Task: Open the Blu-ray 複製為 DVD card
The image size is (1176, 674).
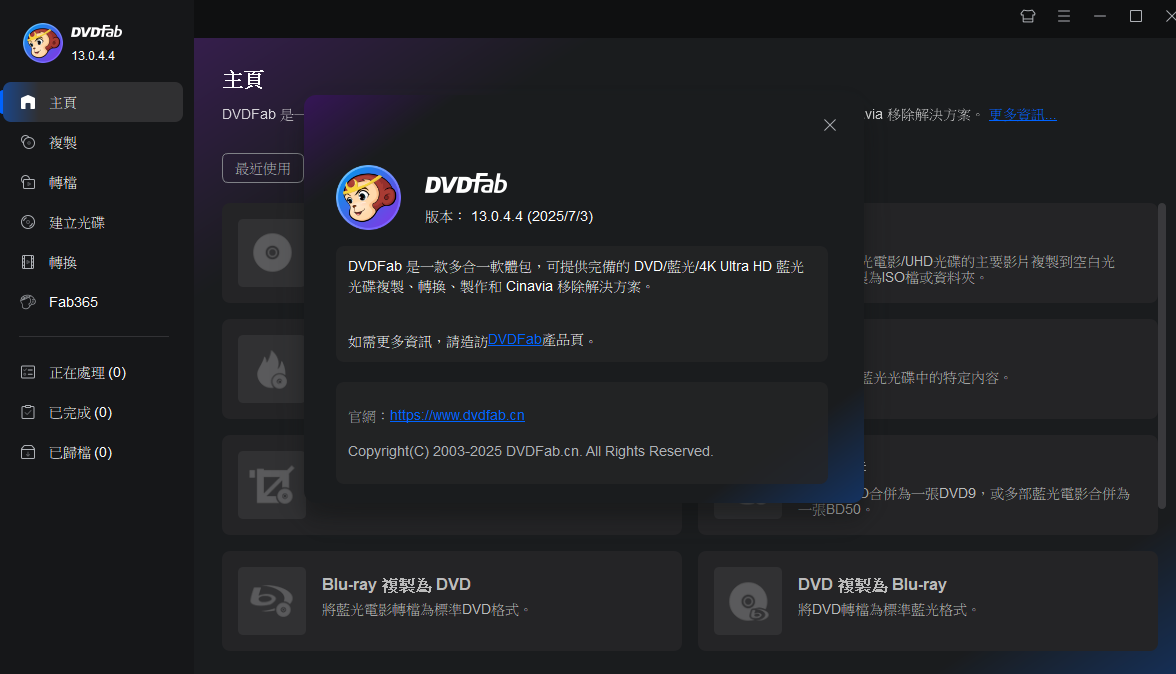Action: tap(452, 601)
